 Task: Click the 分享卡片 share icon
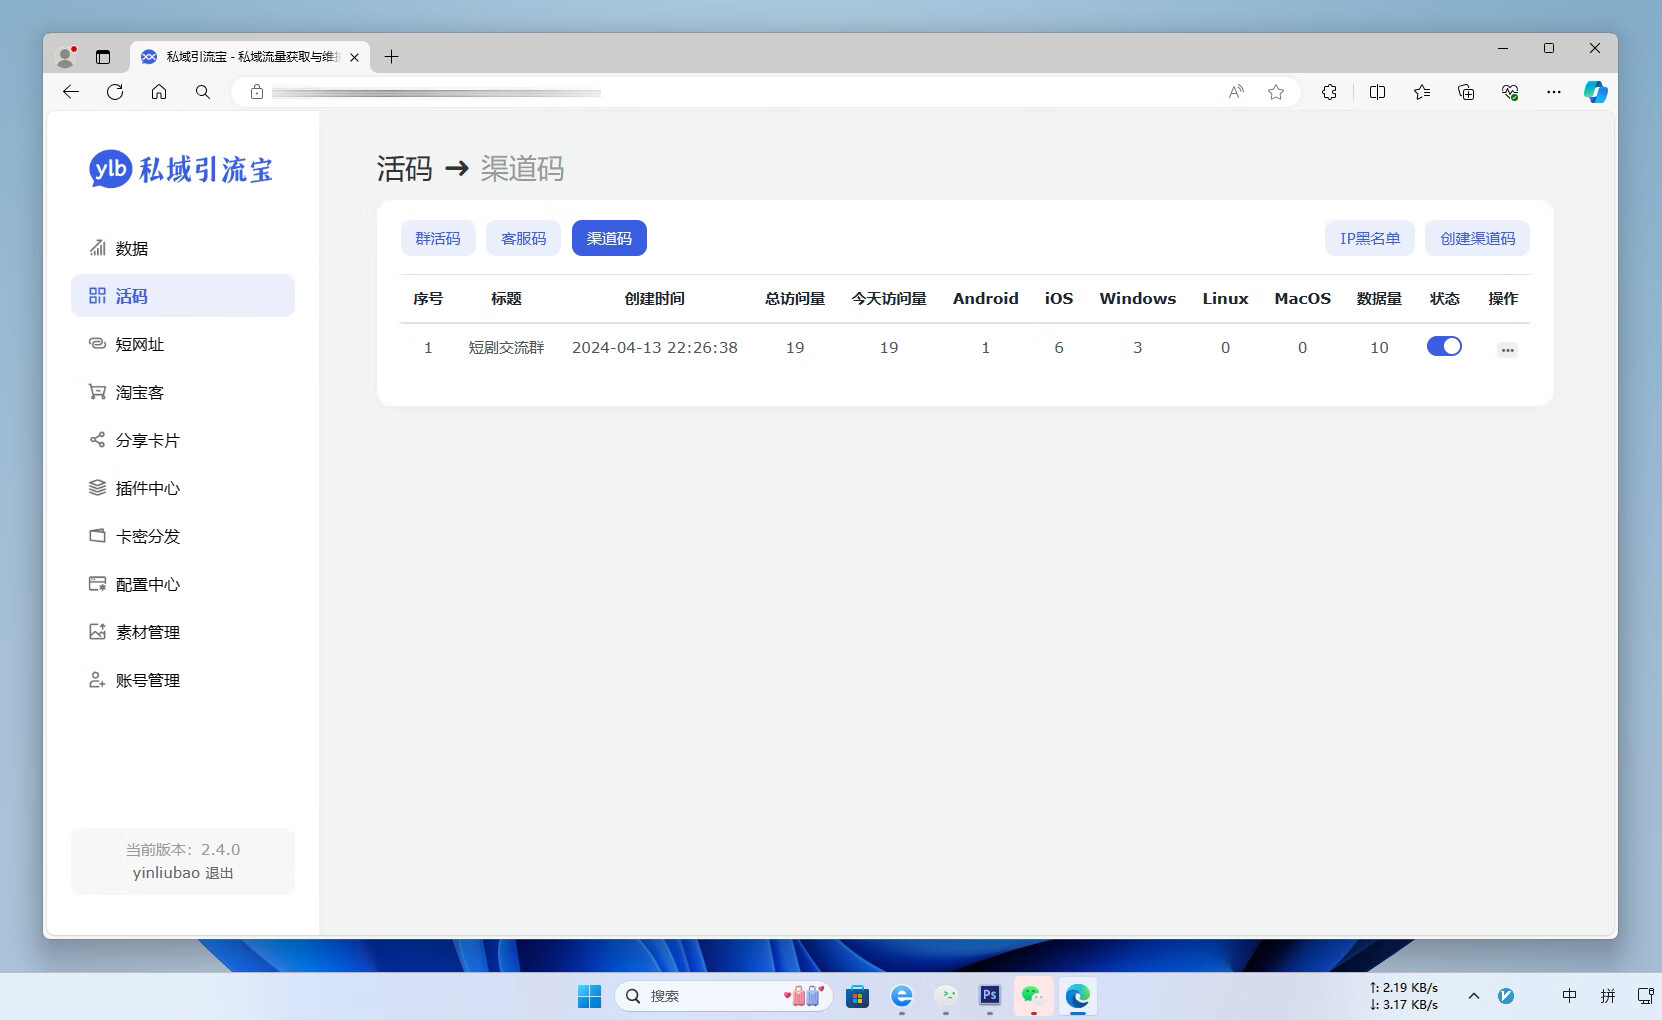pos(97,440)
